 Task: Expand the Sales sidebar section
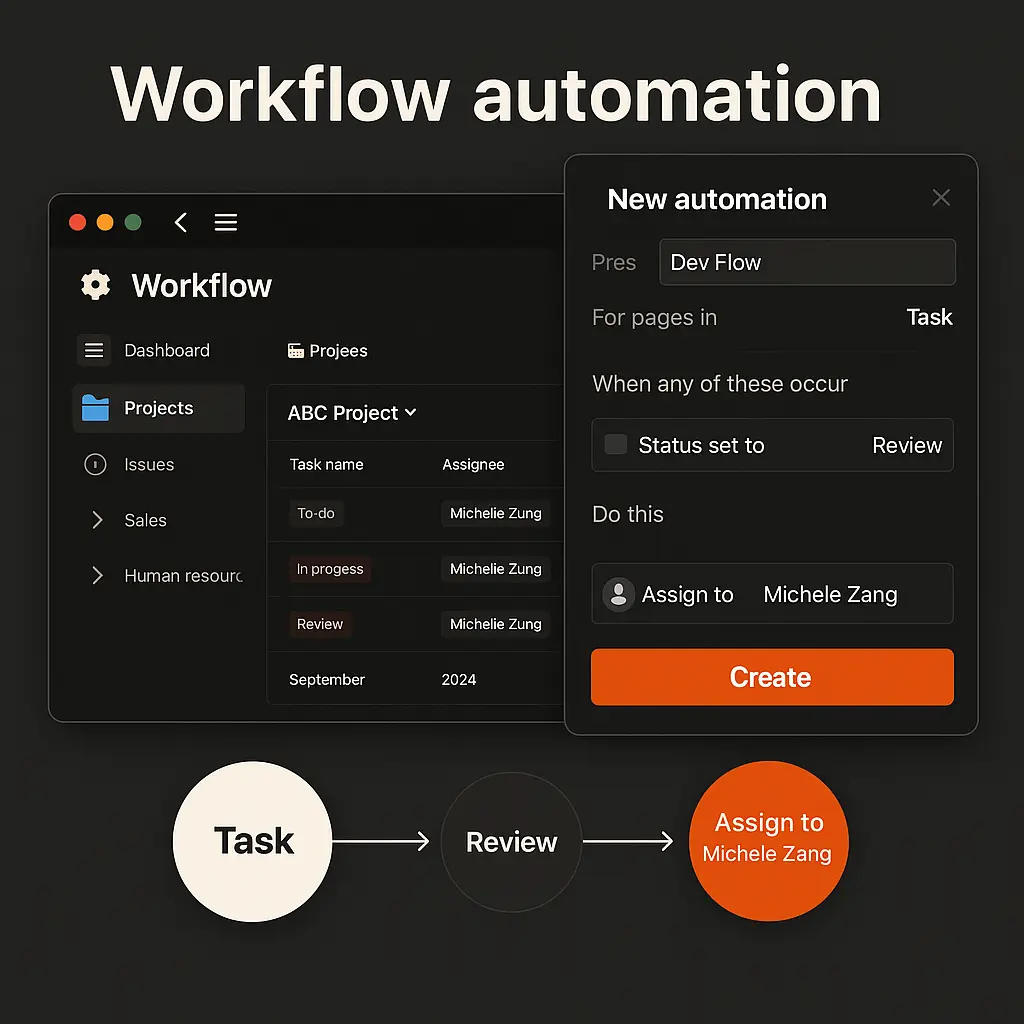tap(97, 520)
